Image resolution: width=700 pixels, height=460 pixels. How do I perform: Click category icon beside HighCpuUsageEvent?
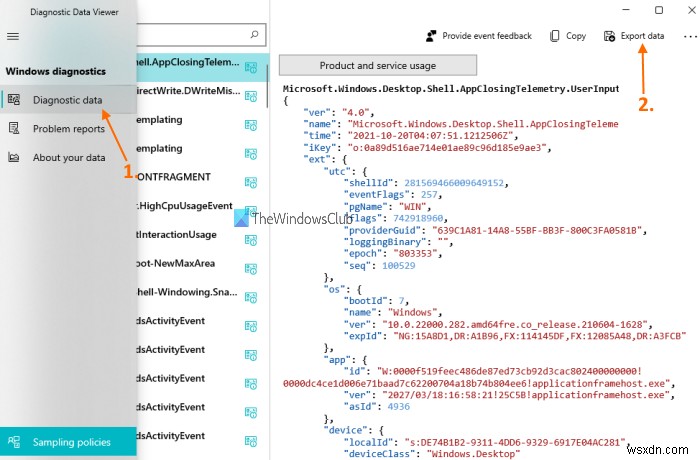pyautogui.click(x=251, y=206)
